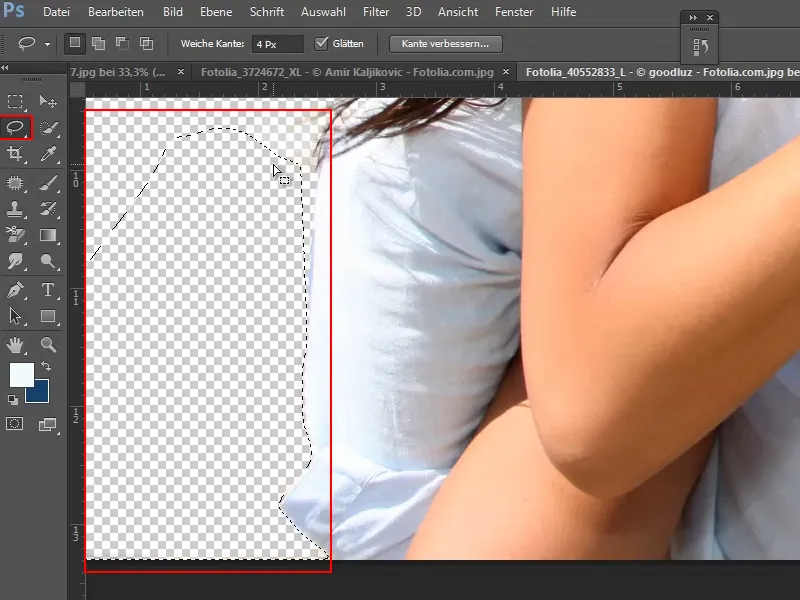Viewport: 800px width, 600px height.
Task: Open the Auswahl menu
Action: tap(323, 12)
